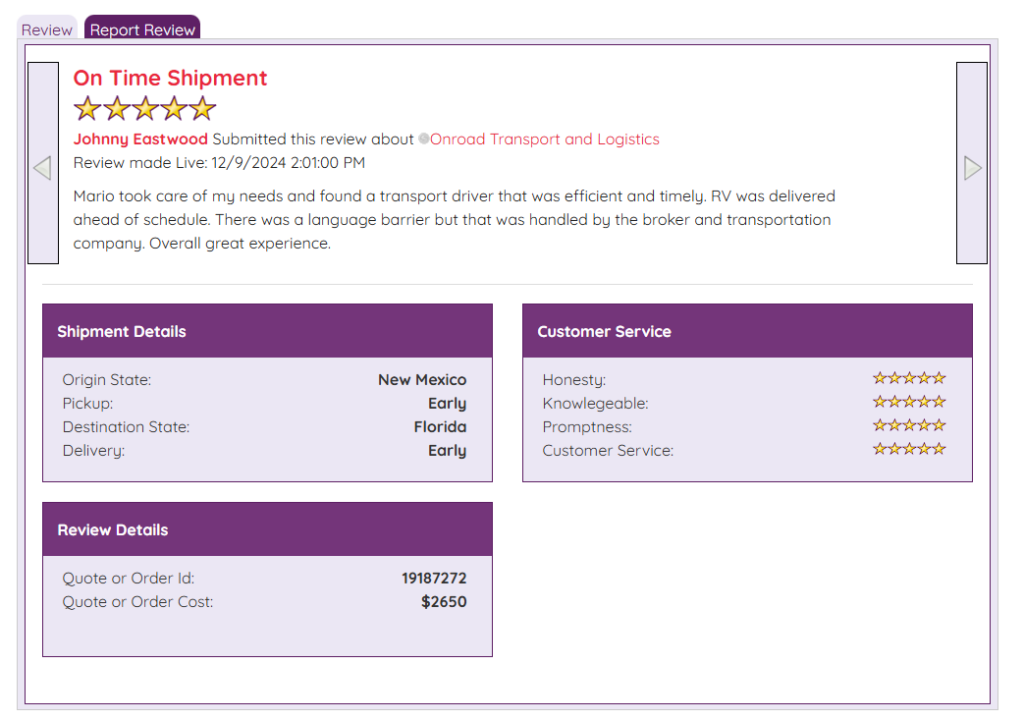Open the Report Review tab
Screen dimensions: 1024x720
click(x=142, y=30)
